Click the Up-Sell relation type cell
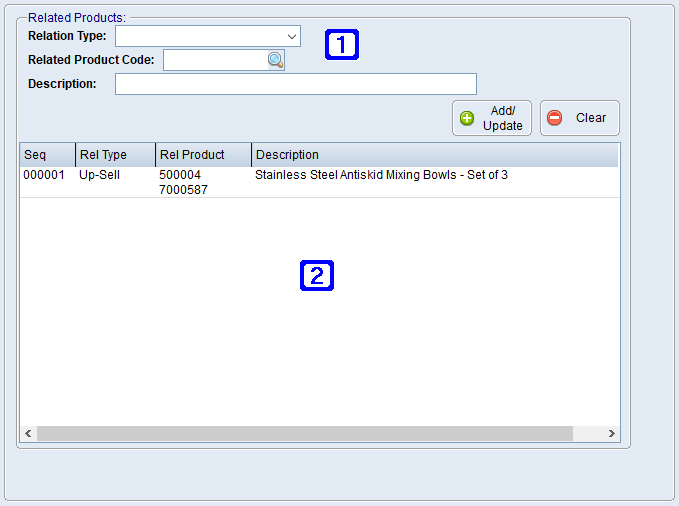 click(x=99, y=175)
